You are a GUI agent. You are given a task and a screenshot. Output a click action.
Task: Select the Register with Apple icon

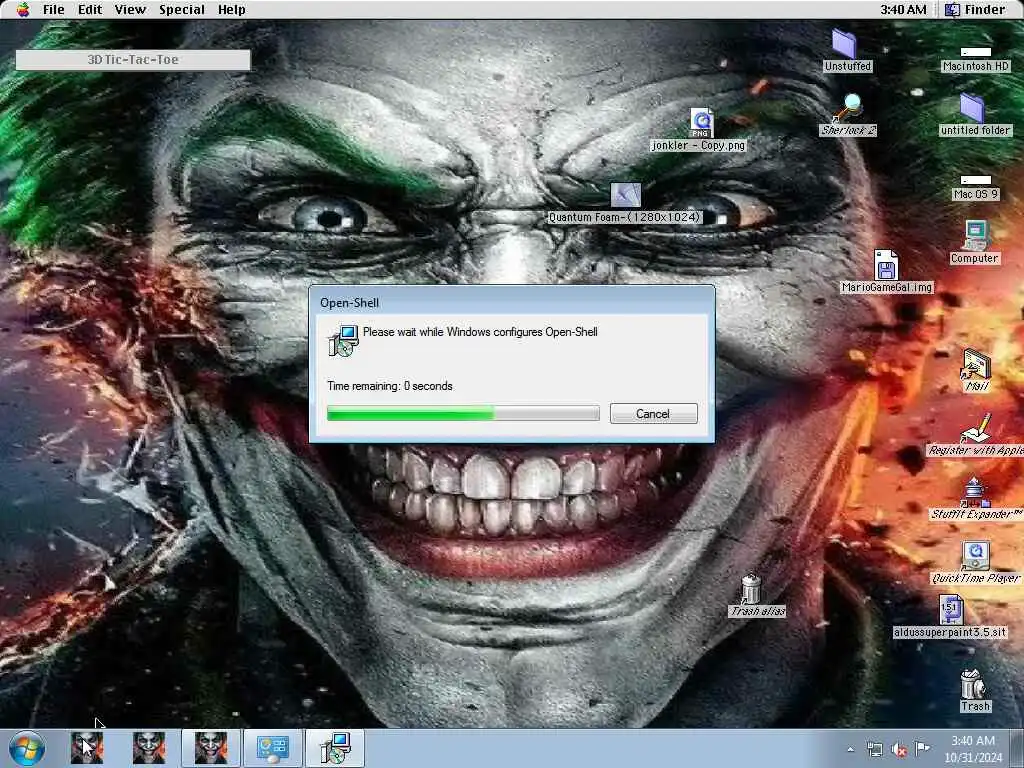[x=976, y=428]
